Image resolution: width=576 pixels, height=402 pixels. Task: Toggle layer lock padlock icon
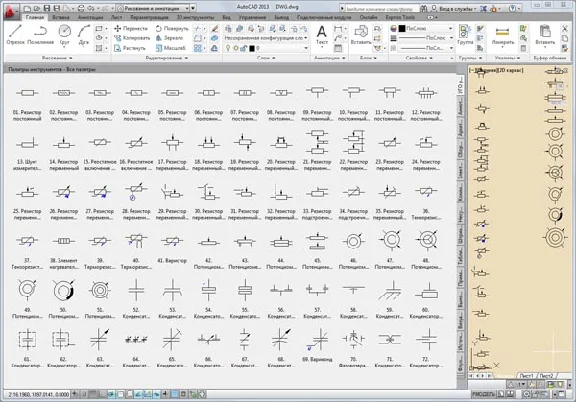(x=244, y=48)
